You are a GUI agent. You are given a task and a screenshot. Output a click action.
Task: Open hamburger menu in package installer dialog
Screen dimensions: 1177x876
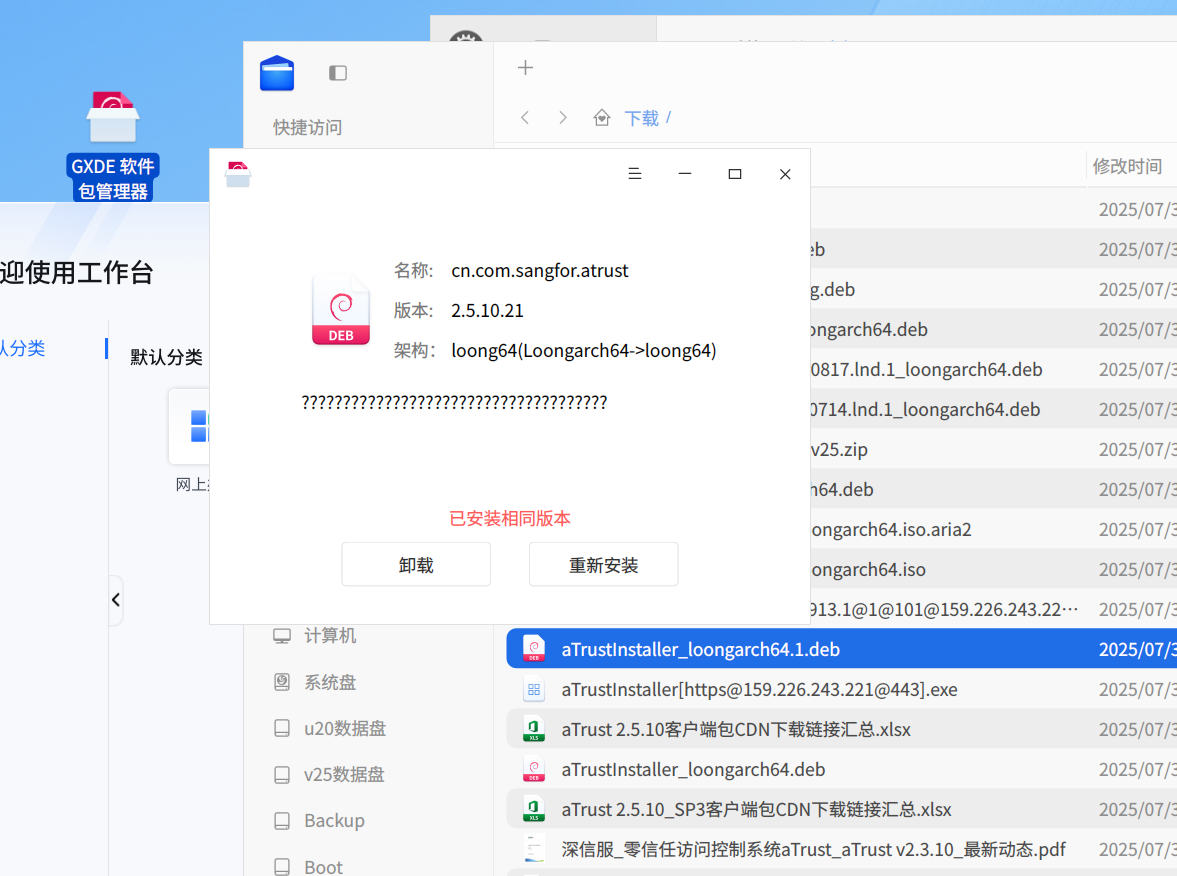click(634, 173)
